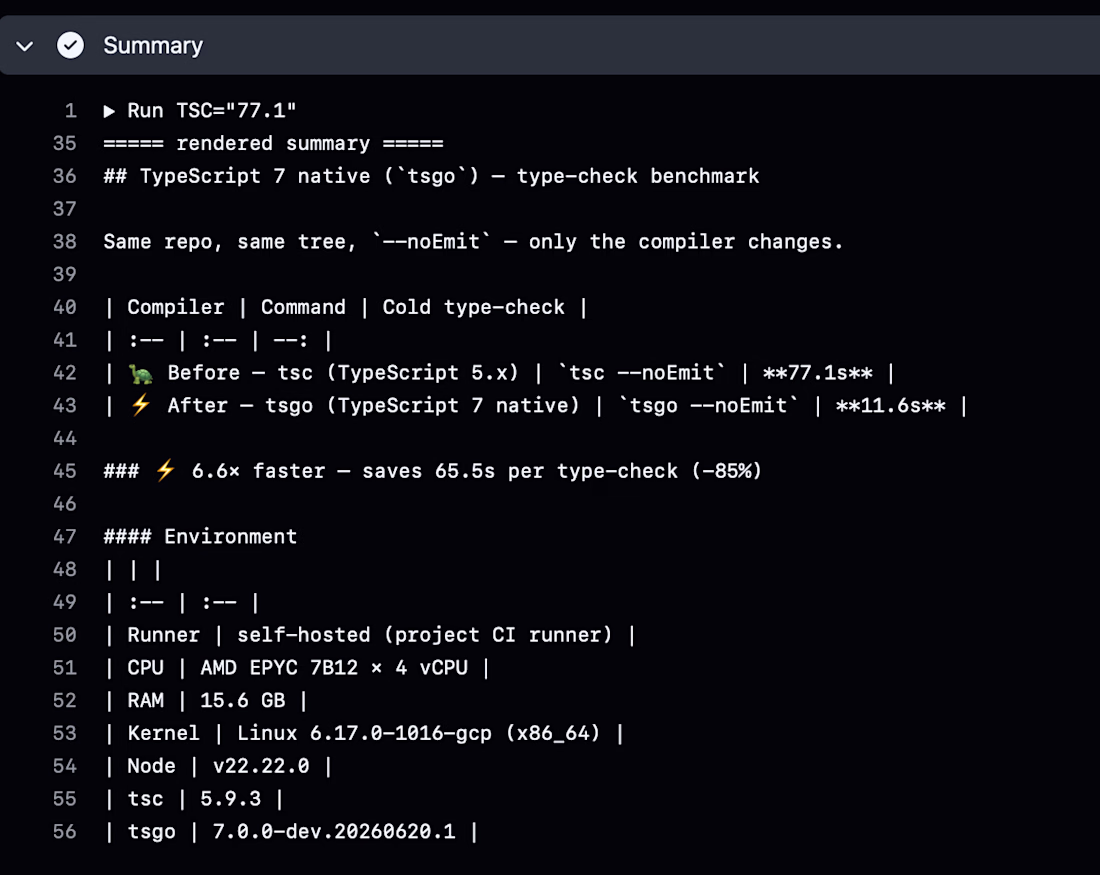The image size is (1100, 875).
Task: Click the tsc 5.9.3 row
Action: tap(193, 799)
